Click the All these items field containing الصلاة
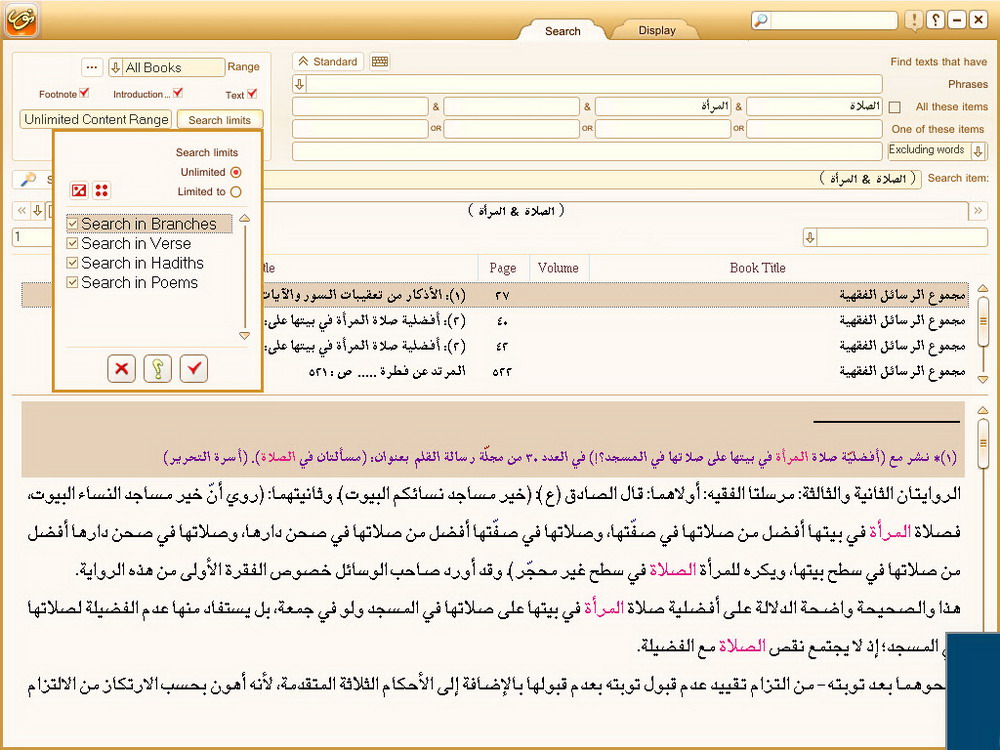This screenshot has width=1000, height=750. coord(814,107)
